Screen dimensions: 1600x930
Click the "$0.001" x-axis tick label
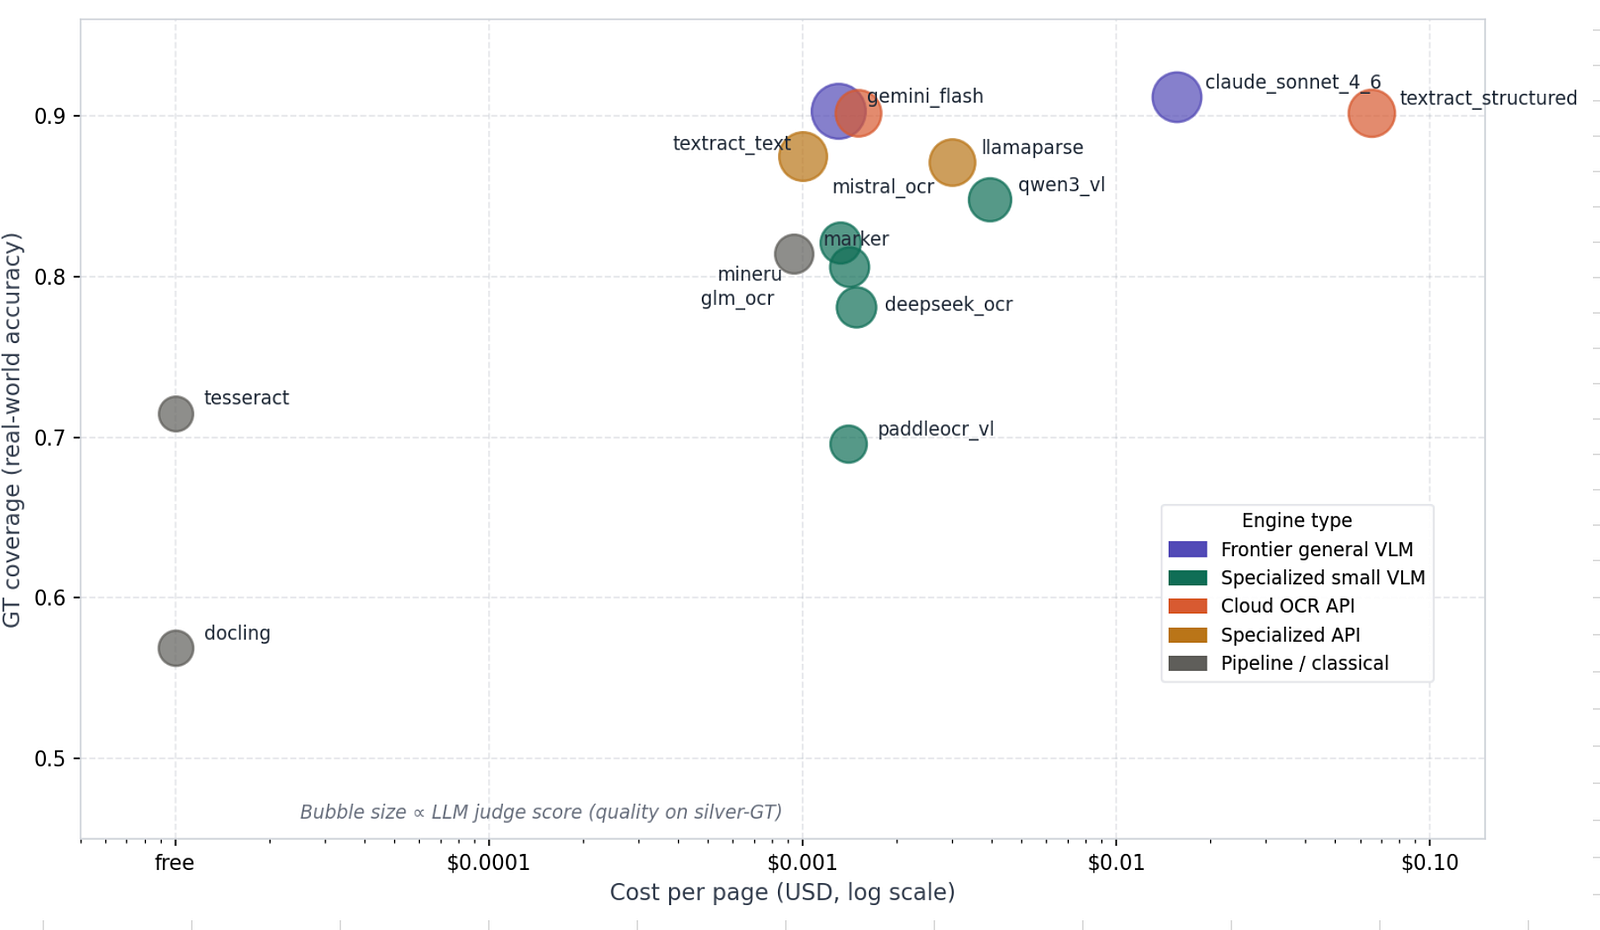[x=802, y=862]
